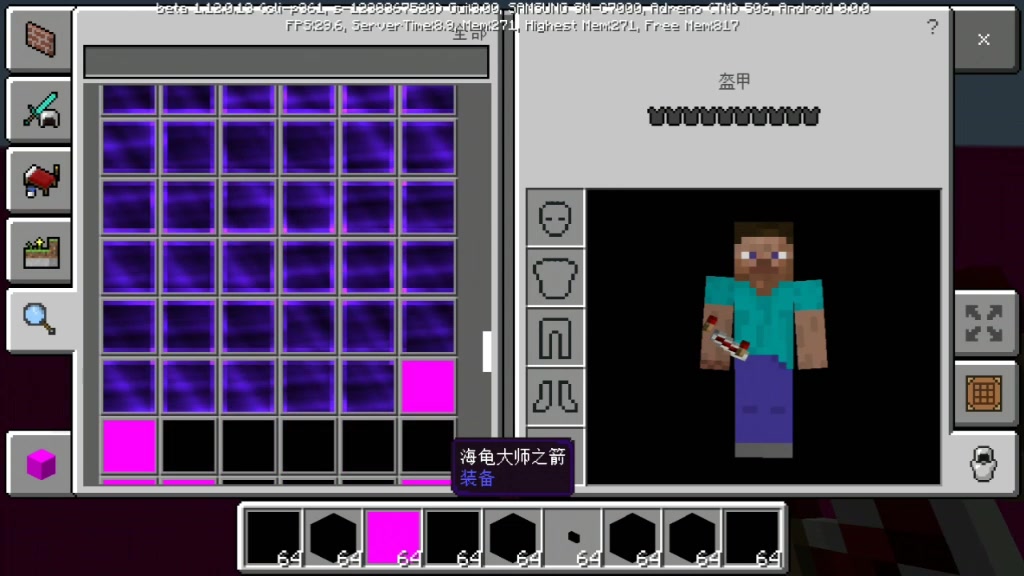Select hotbar slot with small black dot item
The image size is (1024, 576).
573,537
